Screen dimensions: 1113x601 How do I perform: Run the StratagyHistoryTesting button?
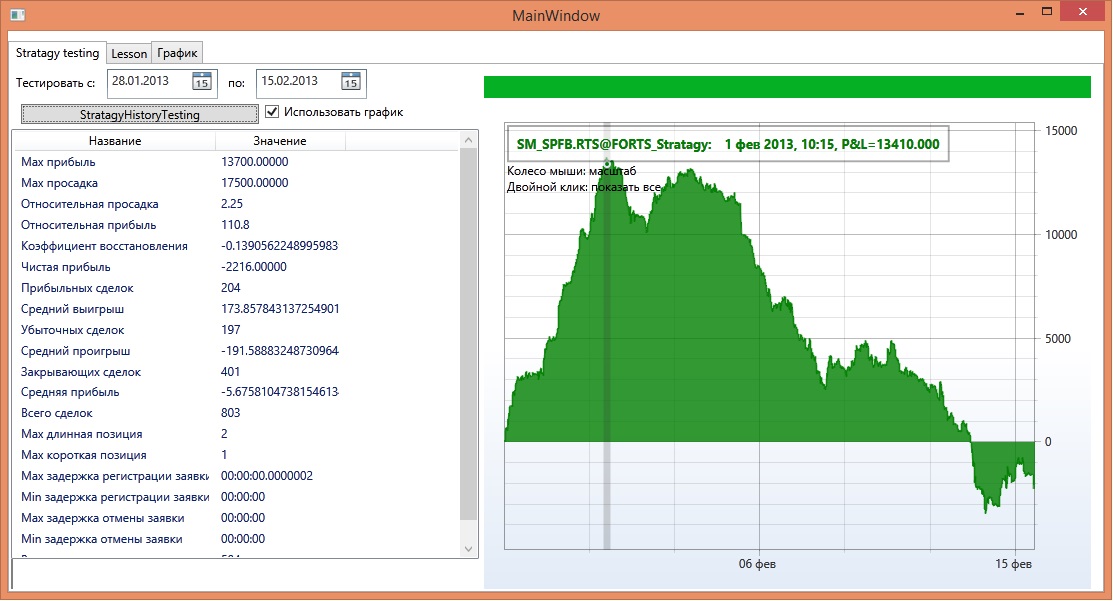pos(140,114)
